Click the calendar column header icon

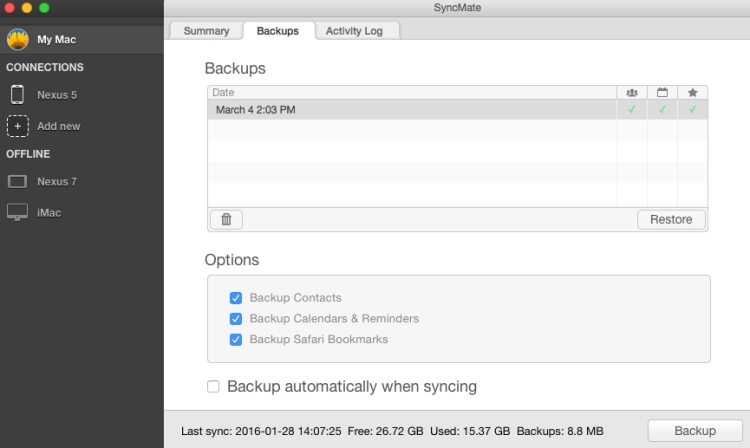pos(662,92)
